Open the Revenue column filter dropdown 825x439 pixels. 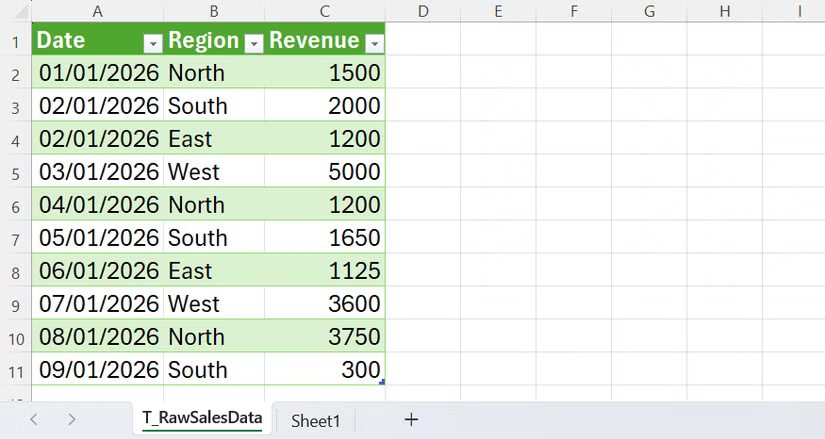(x=375, y=44)
